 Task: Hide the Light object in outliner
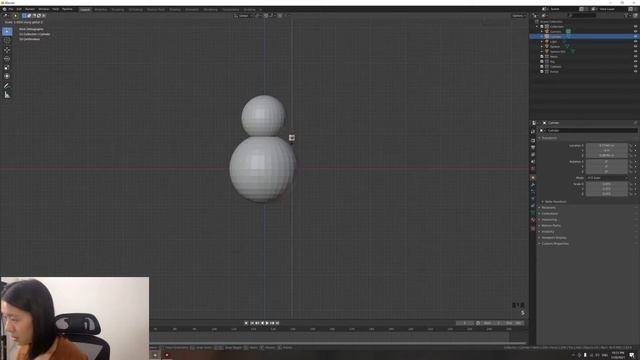point(636,41)
